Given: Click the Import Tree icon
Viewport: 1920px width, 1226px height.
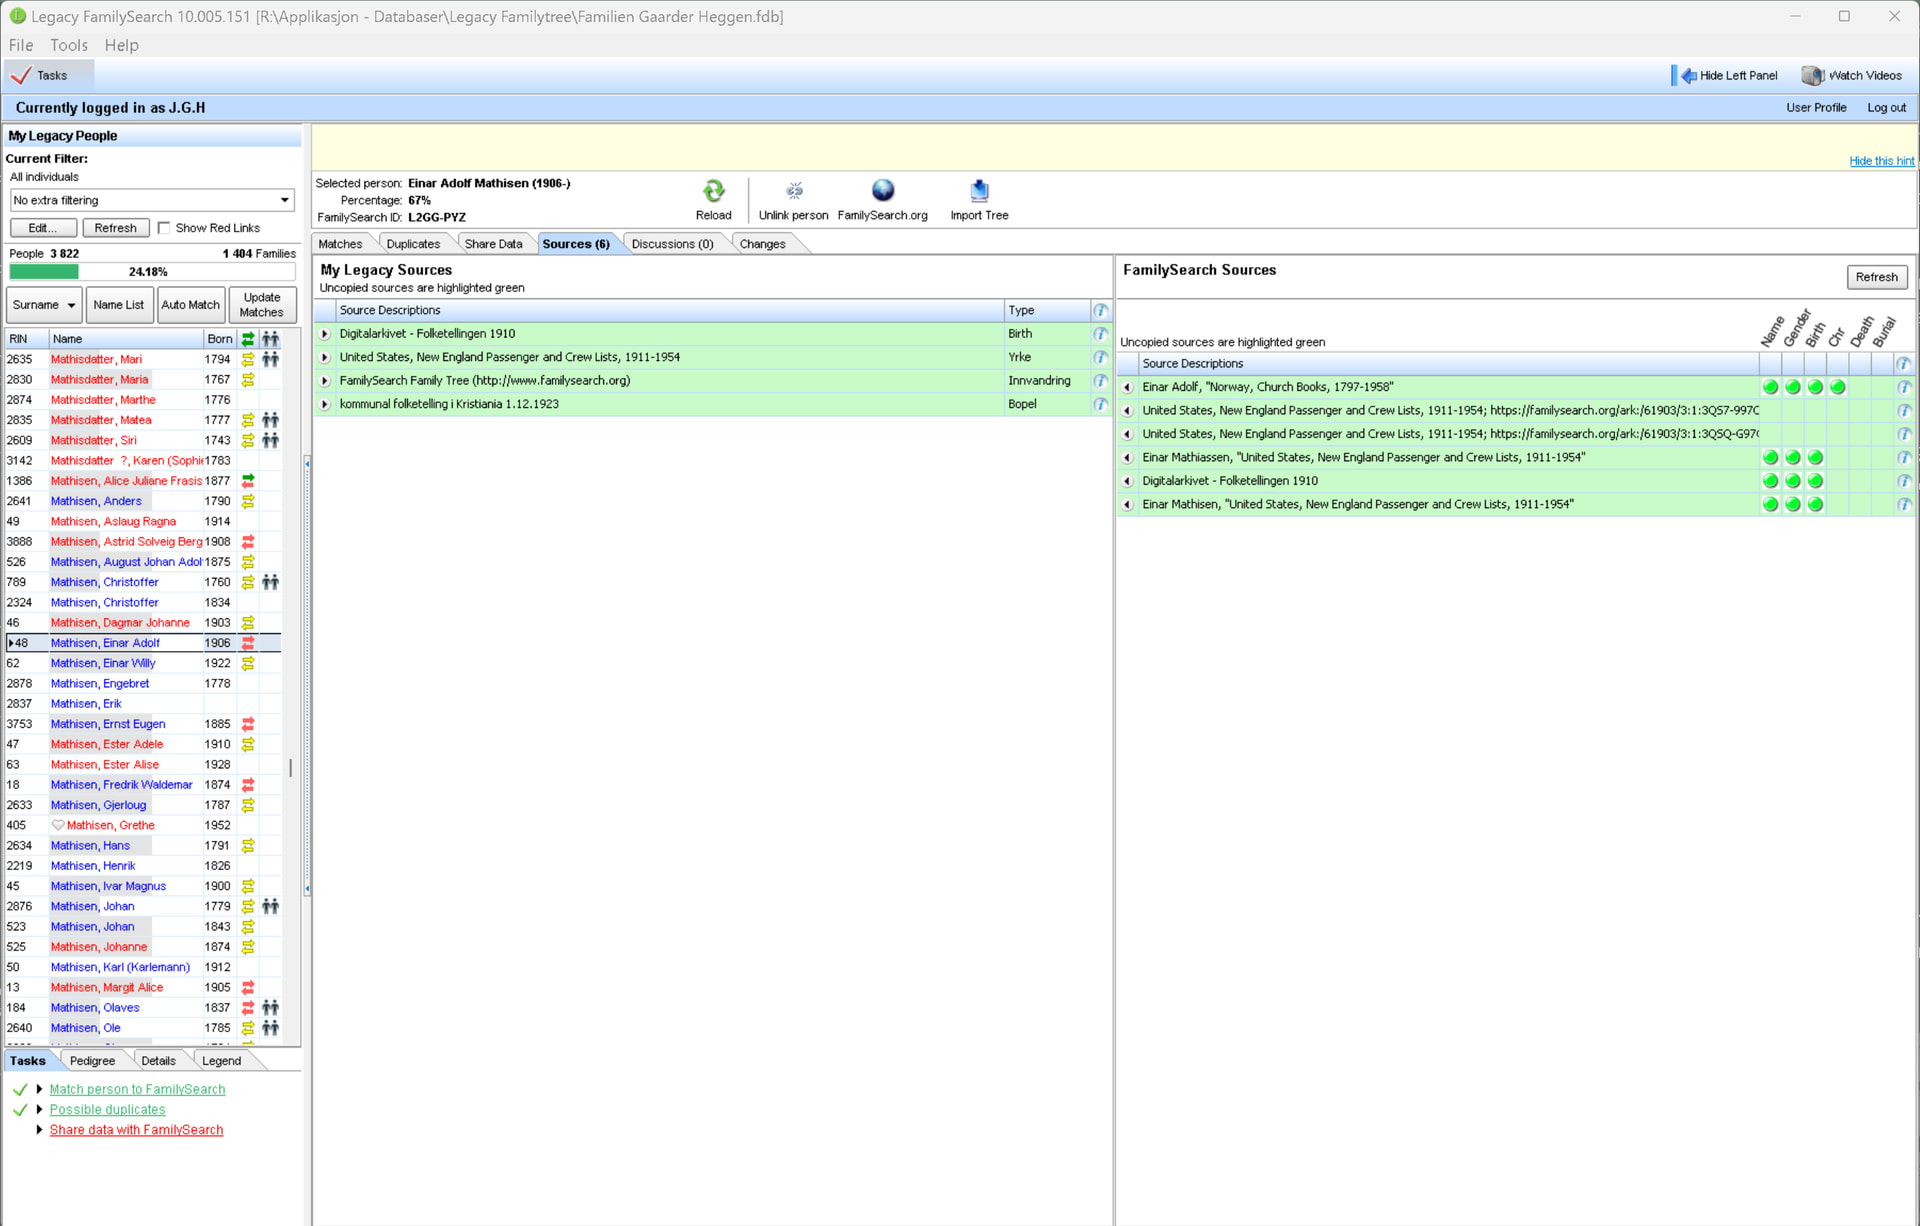Looking at the screenshot, I should 979,190.
